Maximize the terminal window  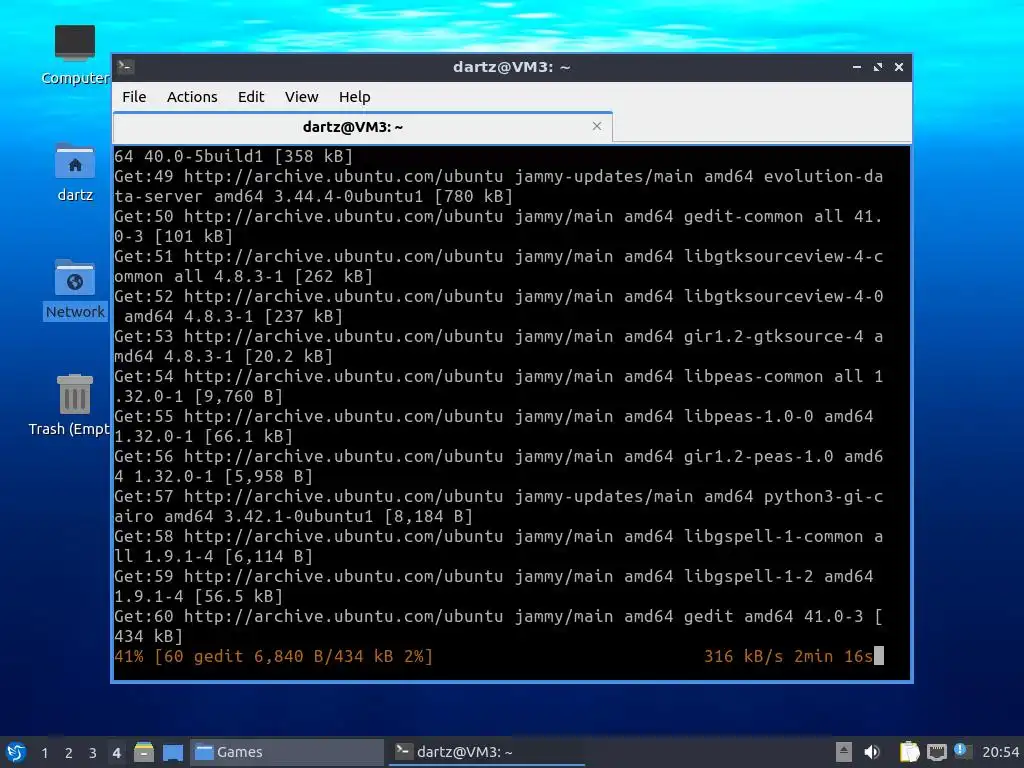pos(878,67)
